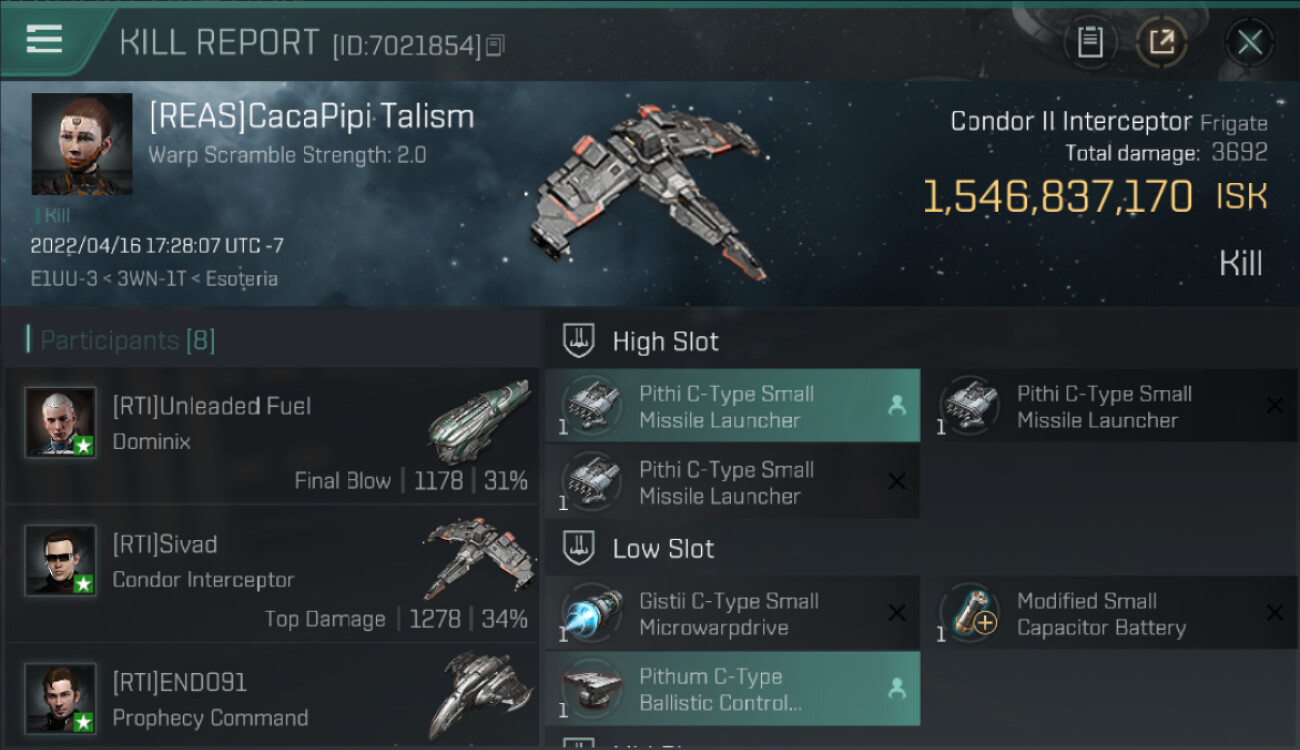This screenshot has width=1300, height=750.
Task: Inspect the Dominix ship icon
Action: (x=479, y=420)
